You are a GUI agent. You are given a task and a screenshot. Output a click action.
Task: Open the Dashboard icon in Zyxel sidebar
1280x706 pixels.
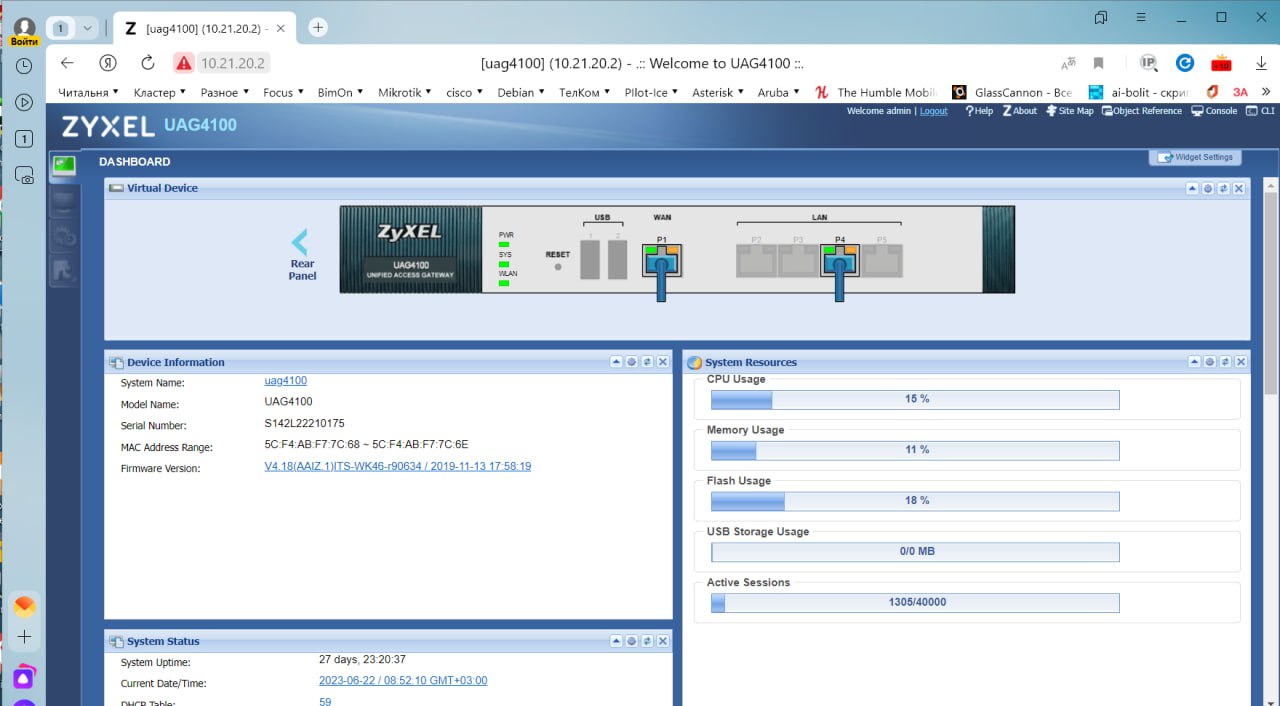[x=64, y=166]
